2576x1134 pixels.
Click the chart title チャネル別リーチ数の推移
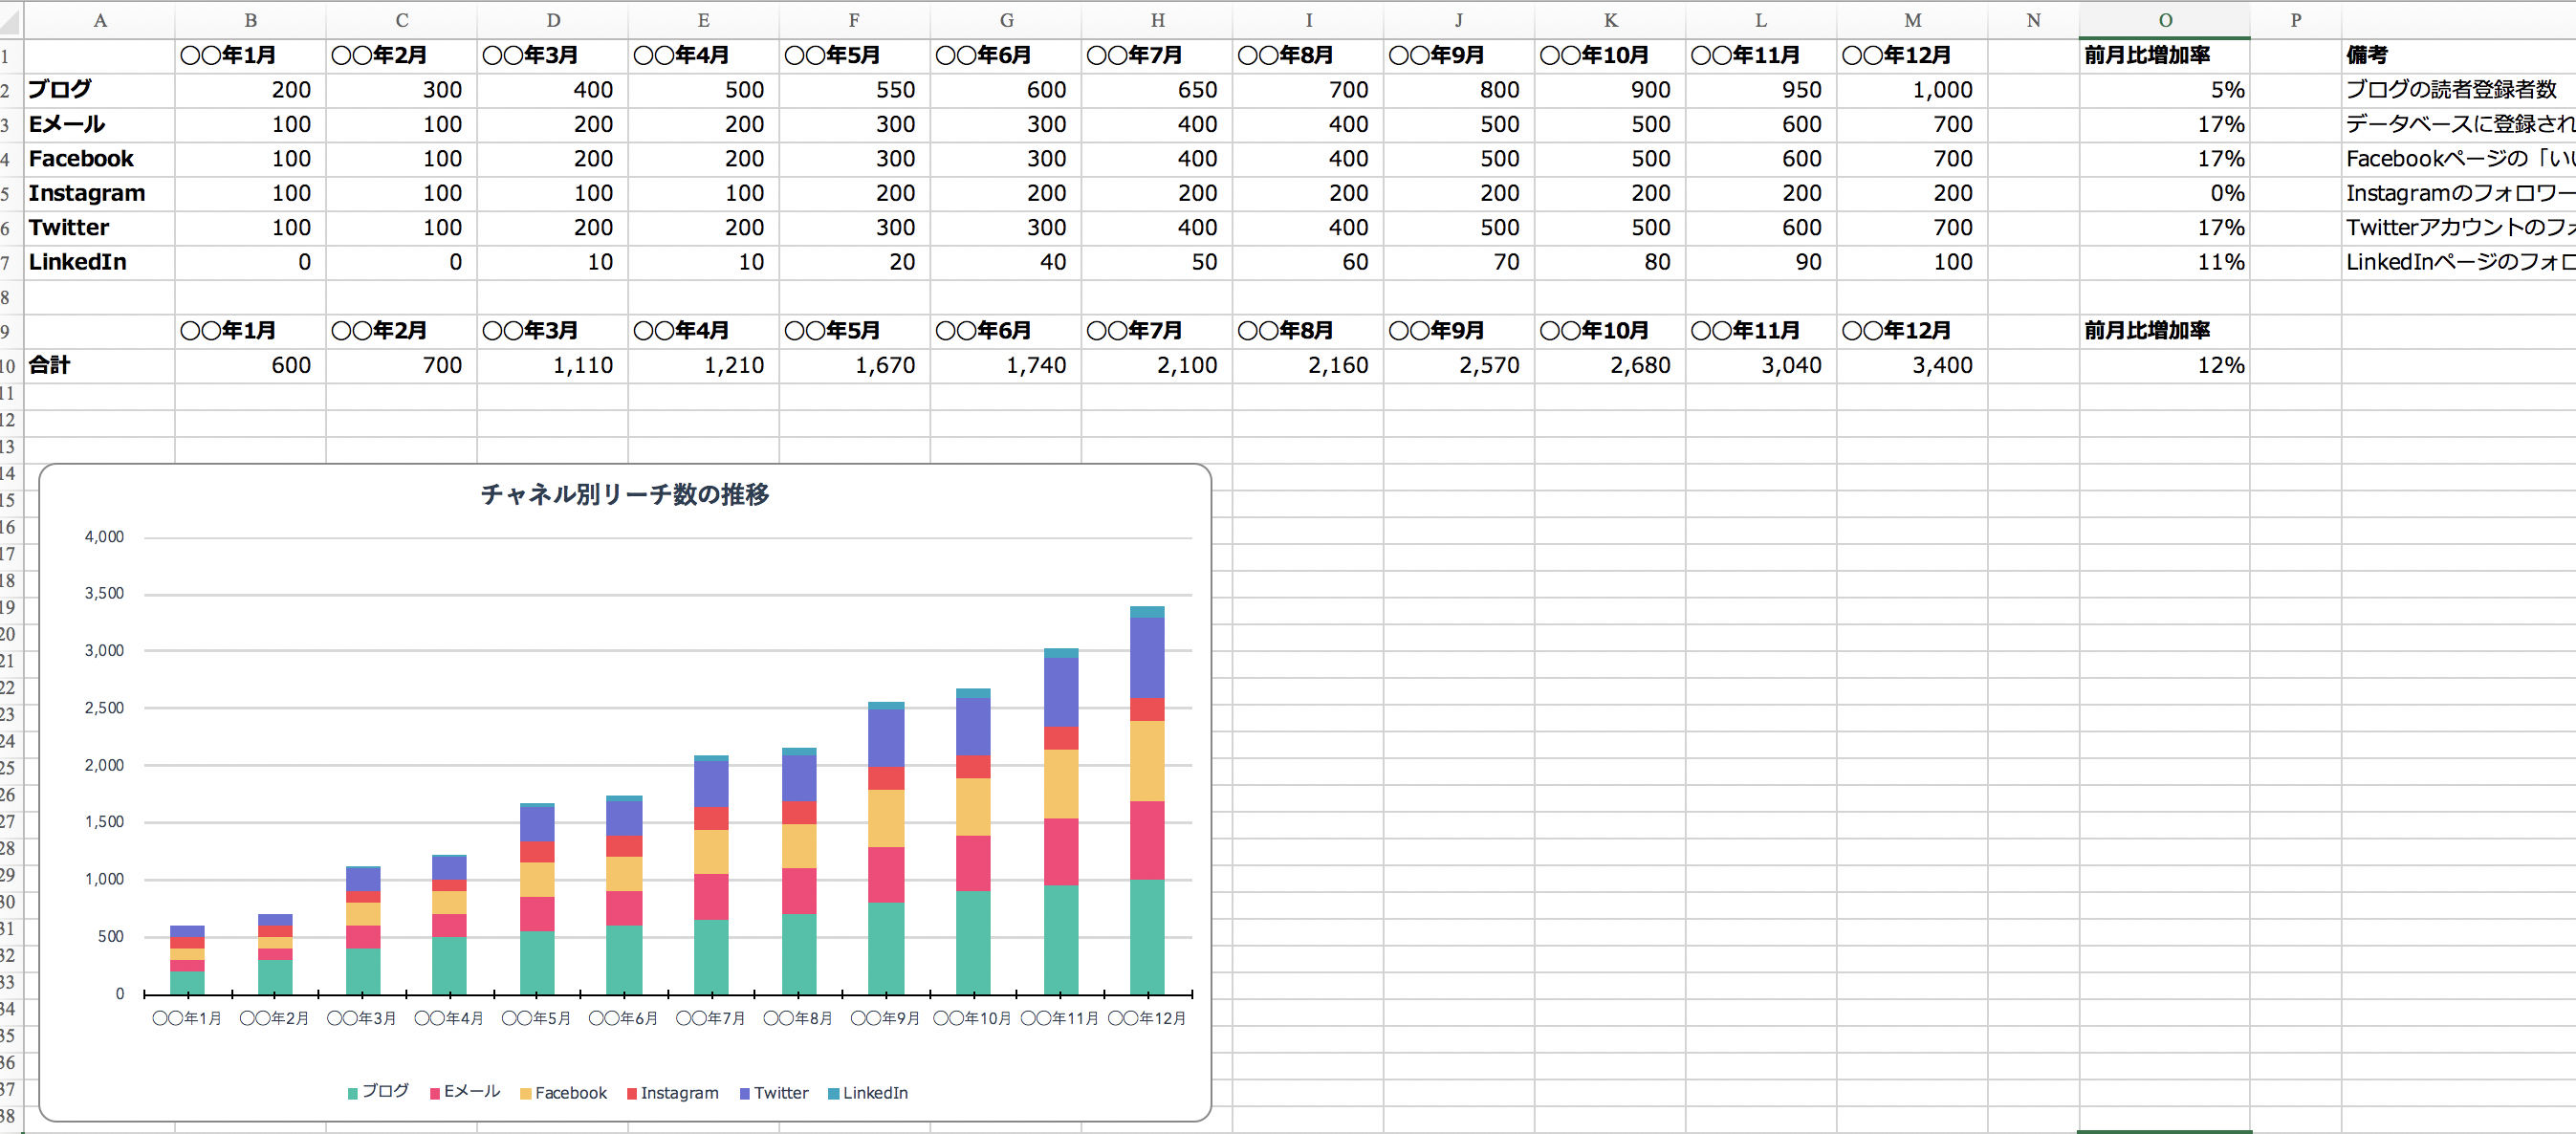625,495
